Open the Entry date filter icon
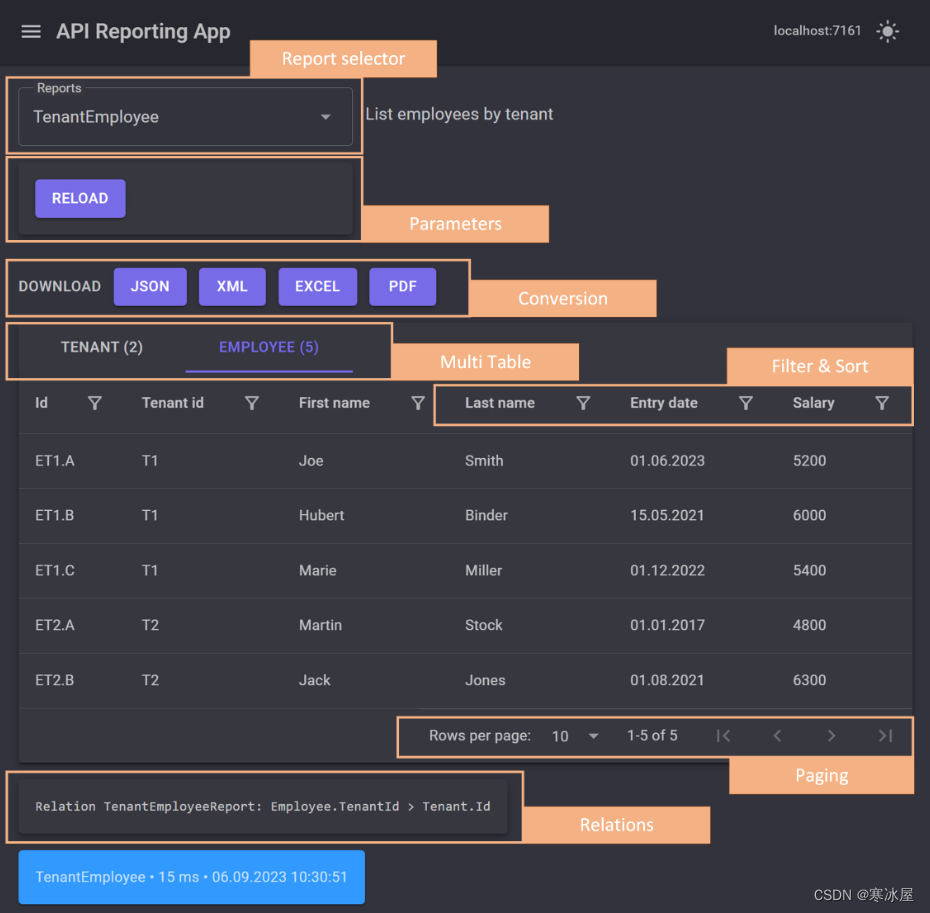Screen dimensions: 930x913 pos(746,403)
